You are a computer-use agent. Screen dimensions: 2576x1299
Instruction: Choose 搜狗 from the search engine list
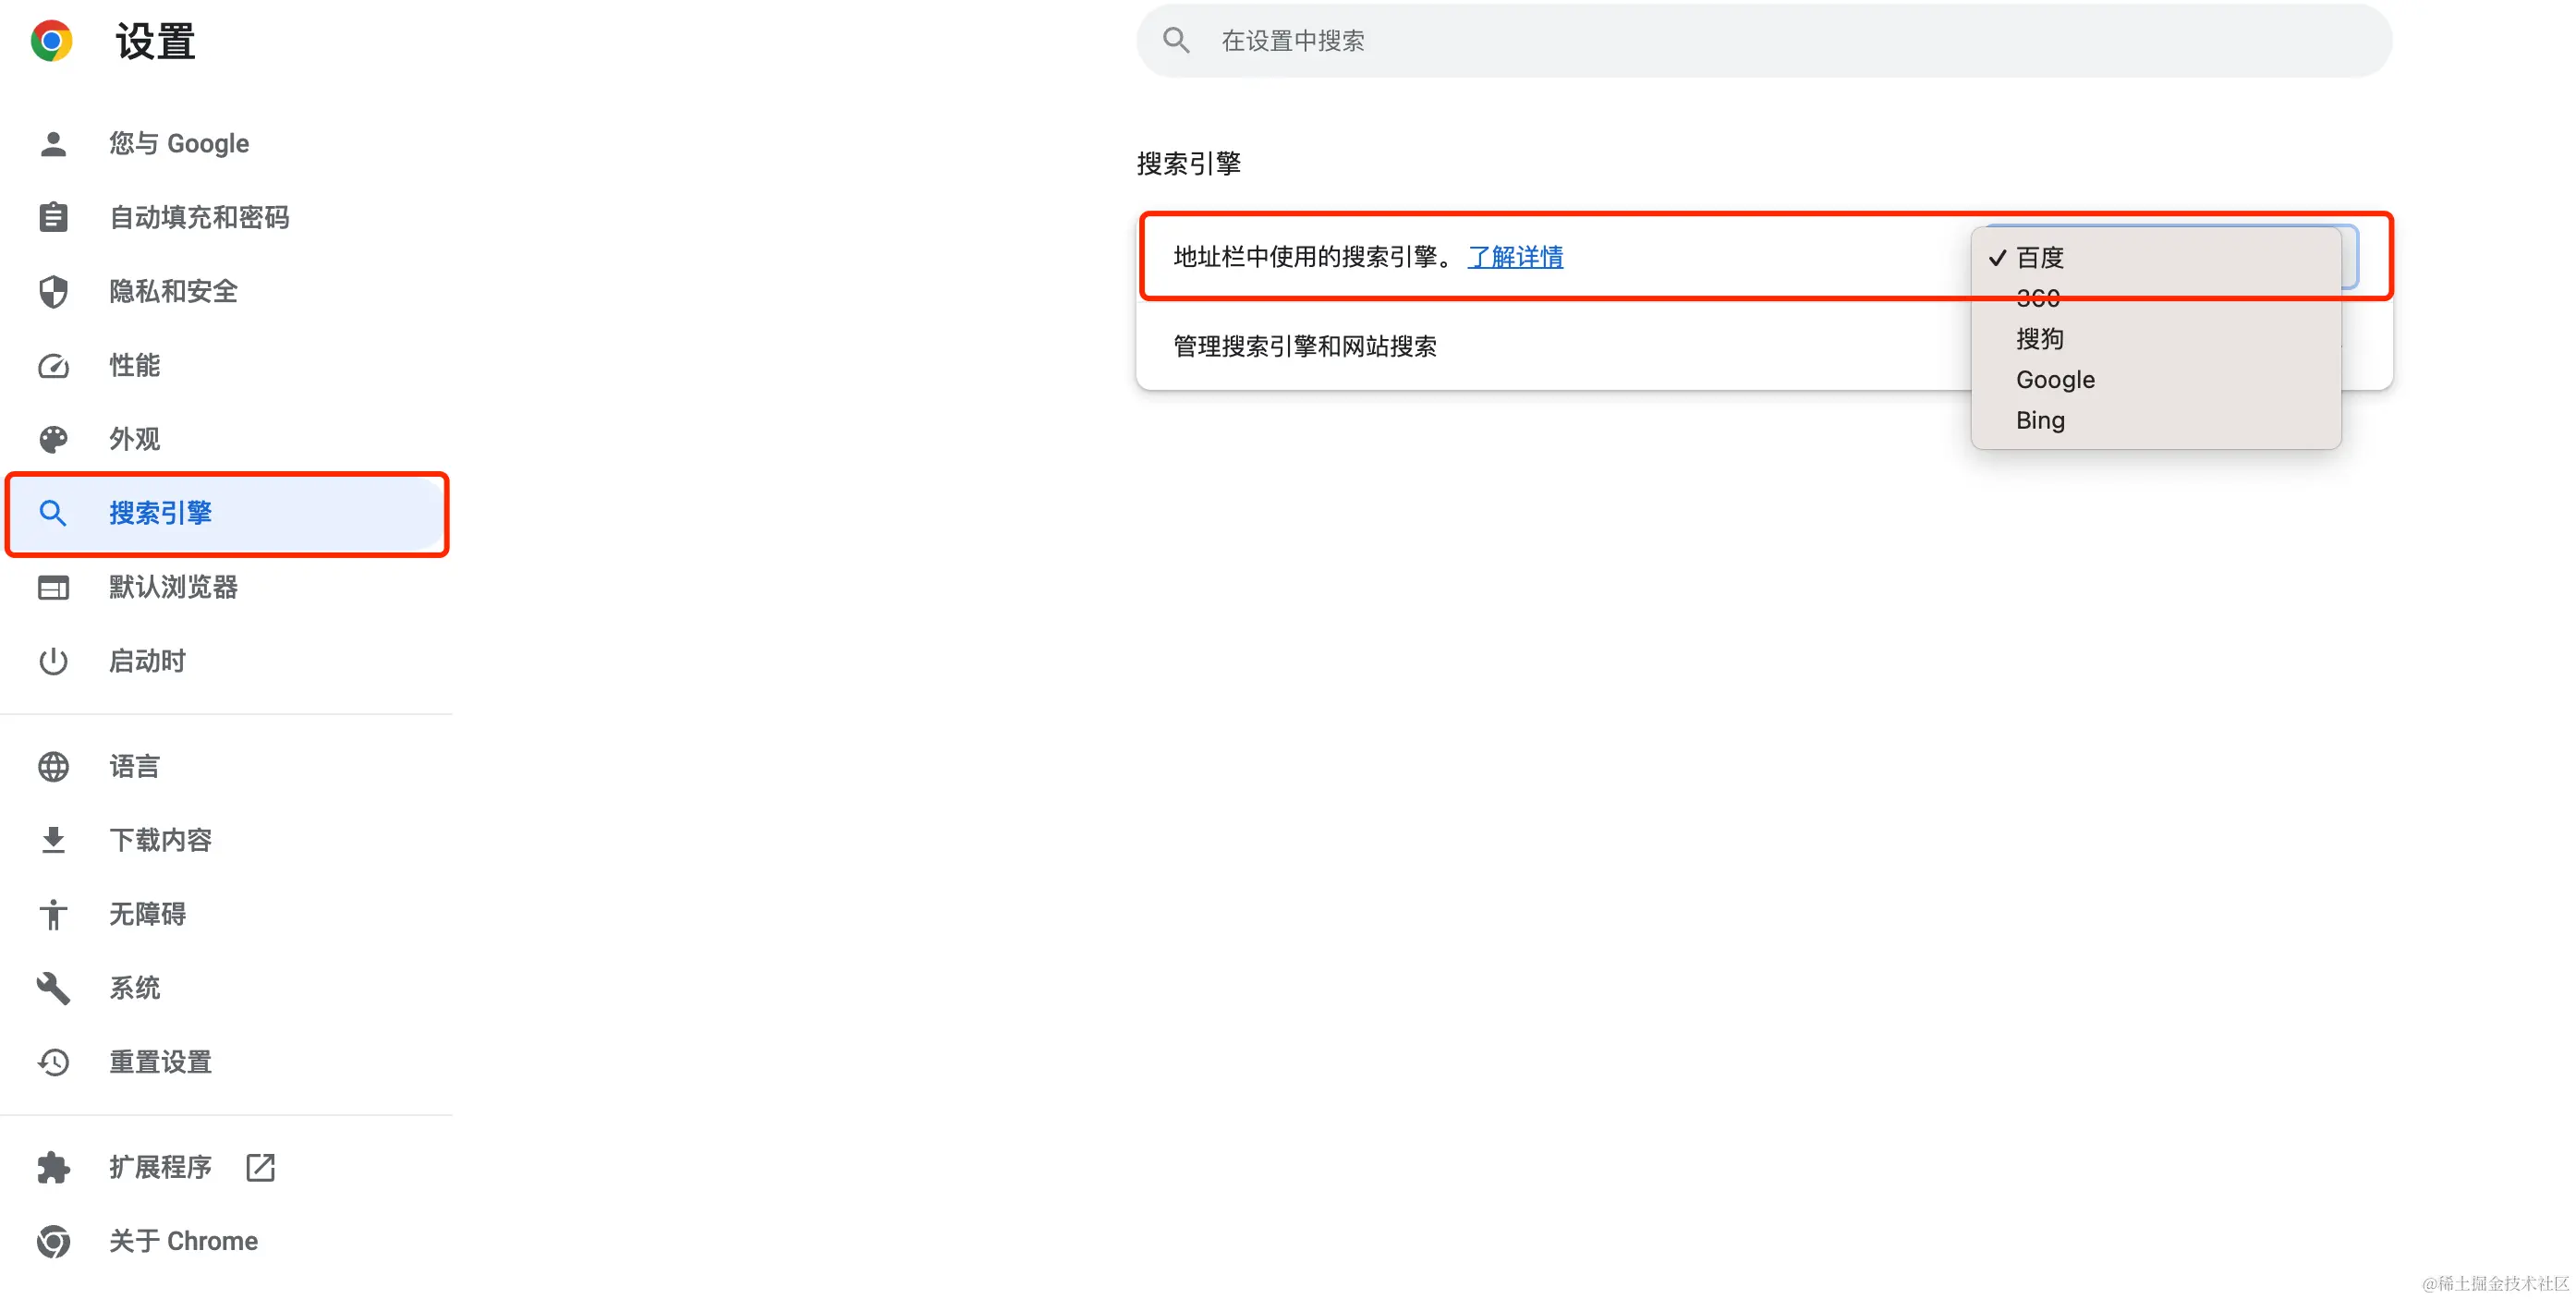click(x=2040, y=339)
